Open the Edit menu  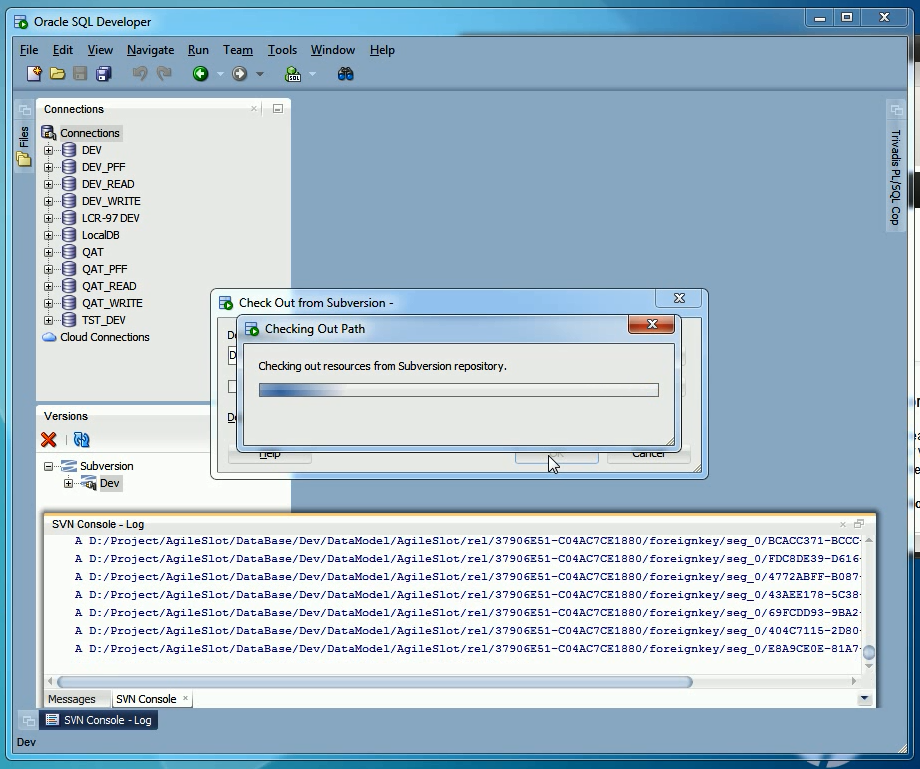click(63, 50)
